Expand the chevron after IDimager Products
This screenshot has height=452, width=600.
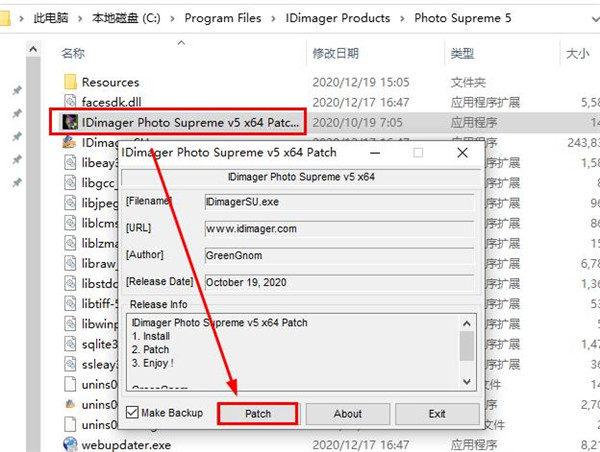(x=402, y=18)
